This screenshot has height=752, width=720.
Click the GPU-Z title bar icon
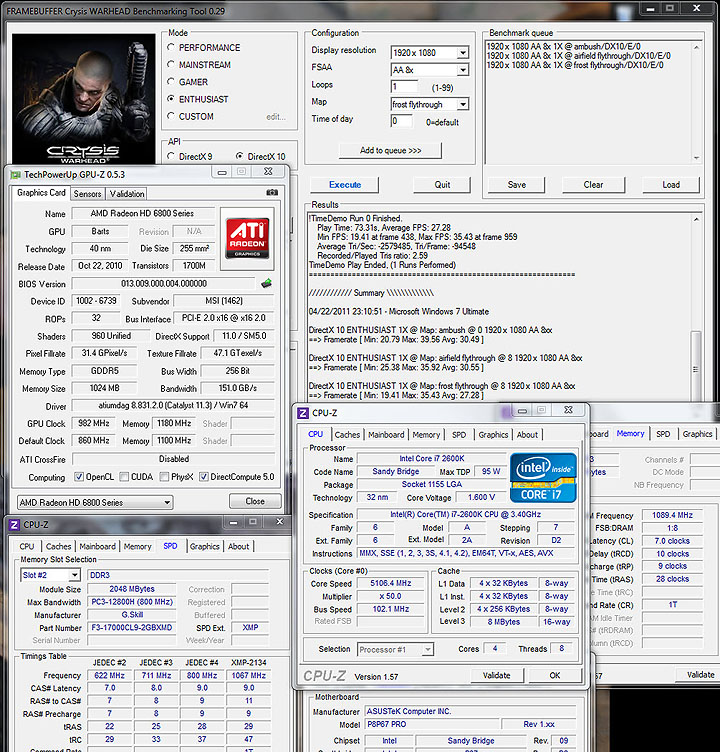[x=15, y=175]
